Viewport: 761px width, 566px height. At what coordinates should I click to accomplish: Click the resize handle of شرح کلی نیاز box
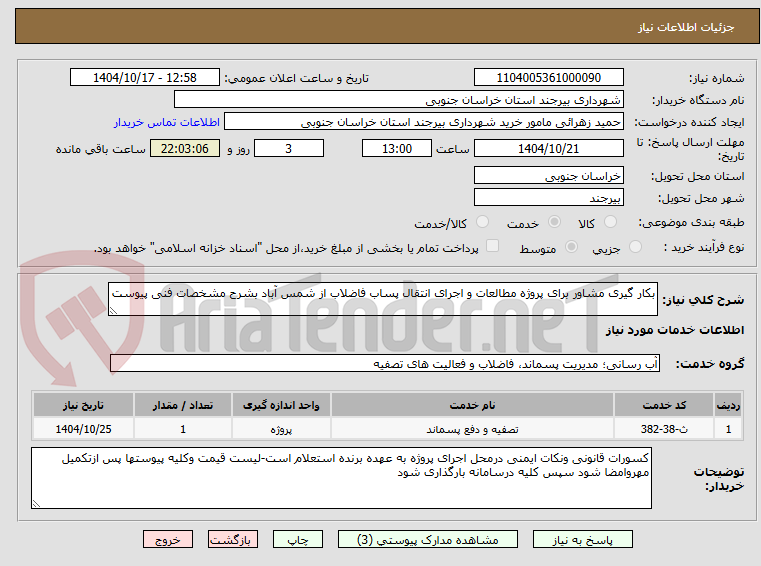point(113,311)
